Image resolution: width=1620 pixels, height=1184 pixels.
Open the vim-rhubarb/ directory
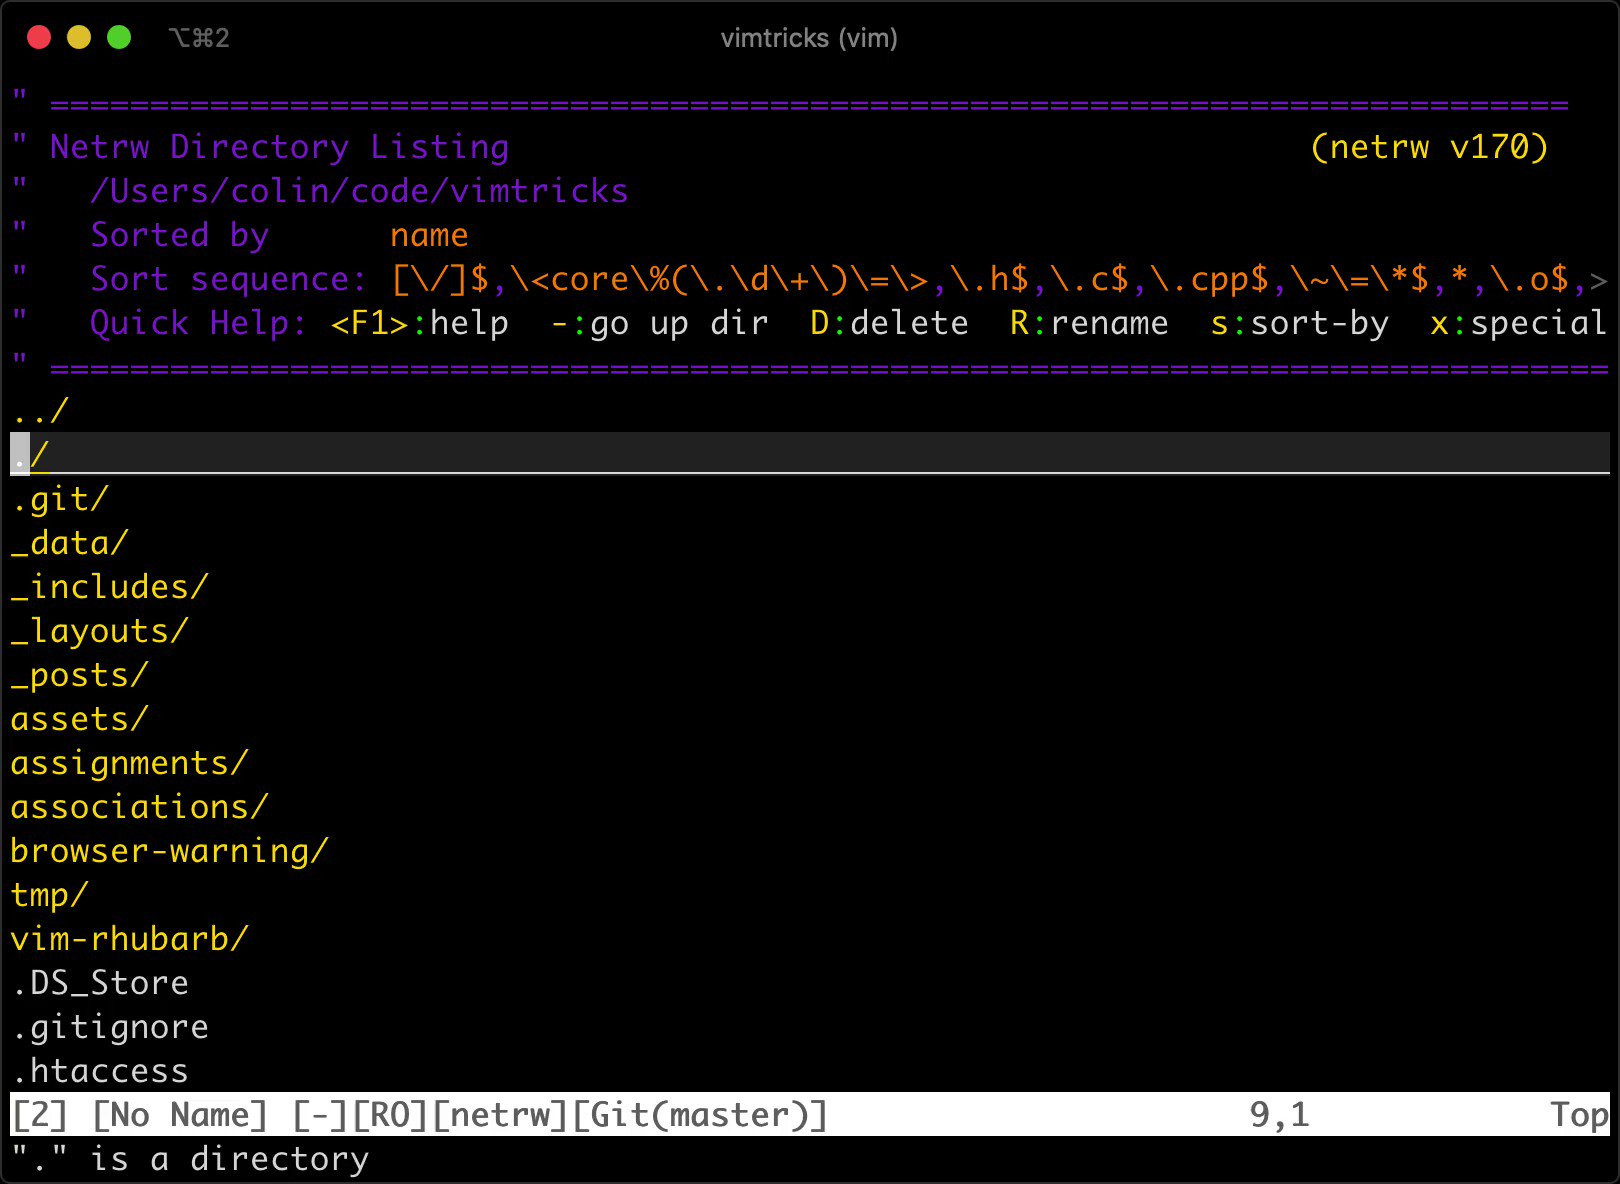tap(128, 939)
